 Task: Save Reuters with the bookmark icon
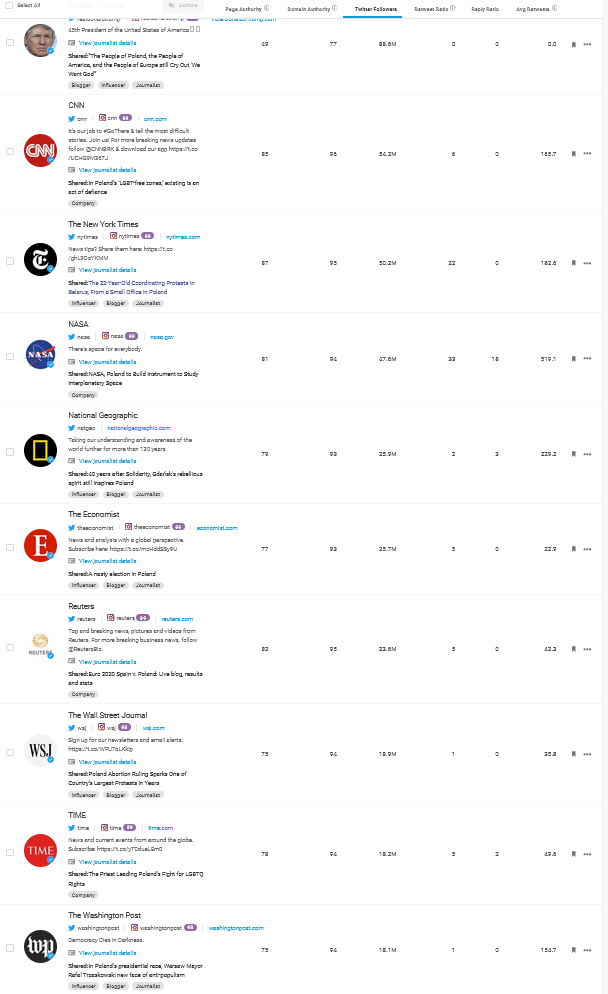pyautogui.click(x=573, y=649)
